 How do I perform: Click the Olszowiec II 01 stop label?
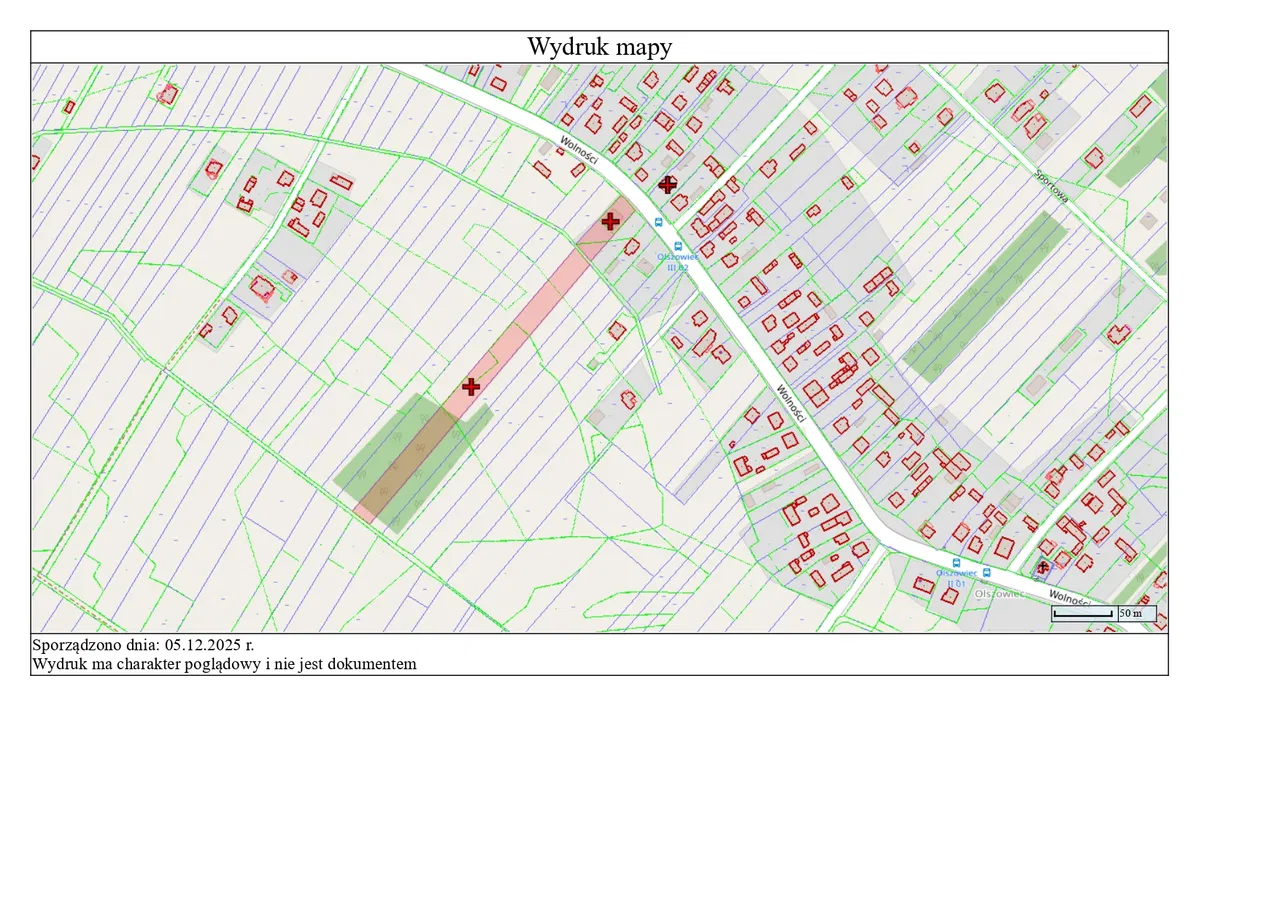tap(956, 578)
